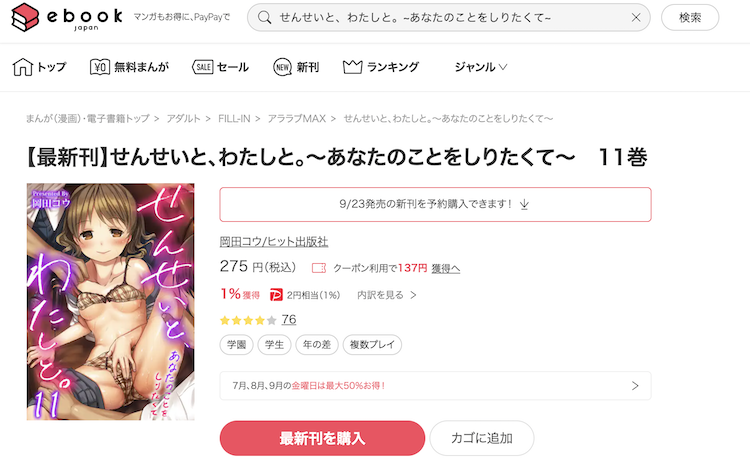The height and width of the screenshot is (464, 750).
Task: Open 無料まんが from the ¥0 icon
Action: point(100,67)
